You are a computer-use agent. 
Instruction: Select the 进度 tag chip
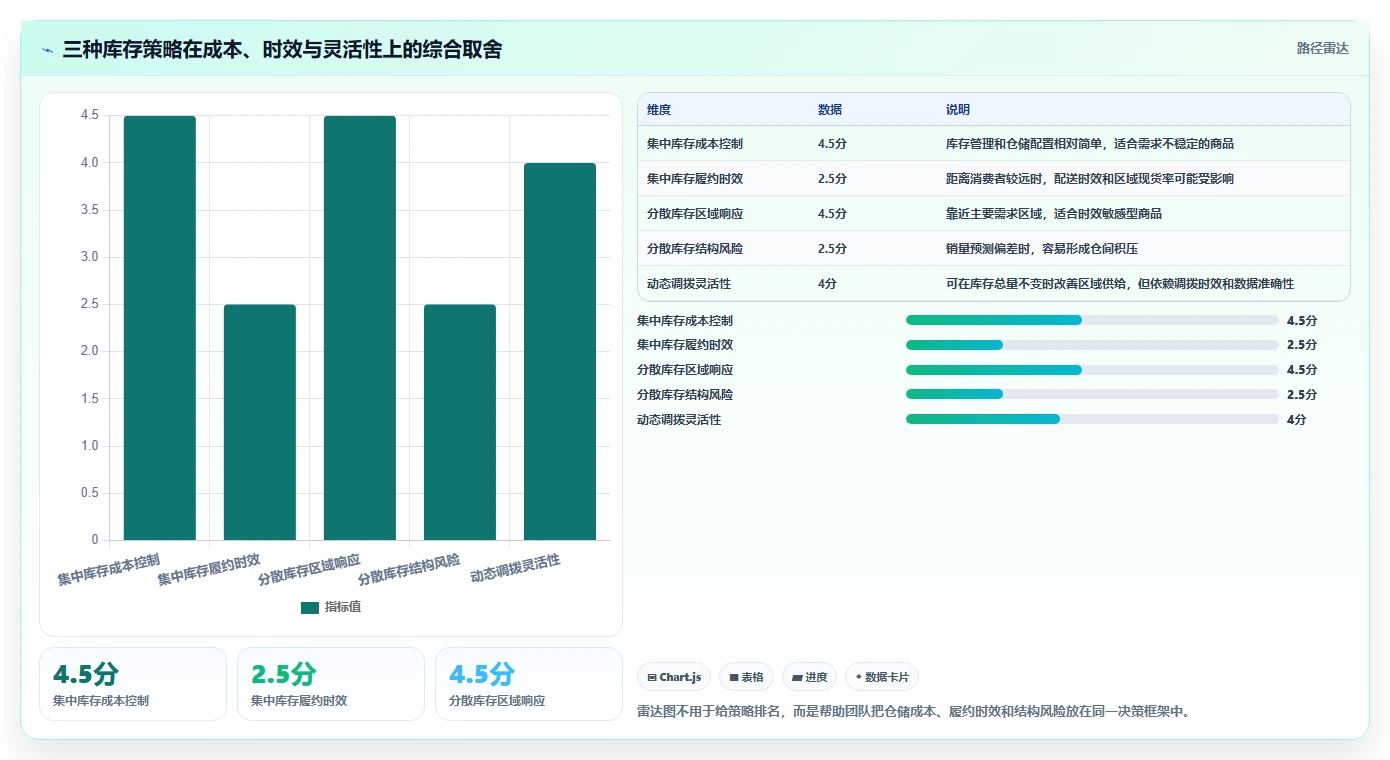809,677
